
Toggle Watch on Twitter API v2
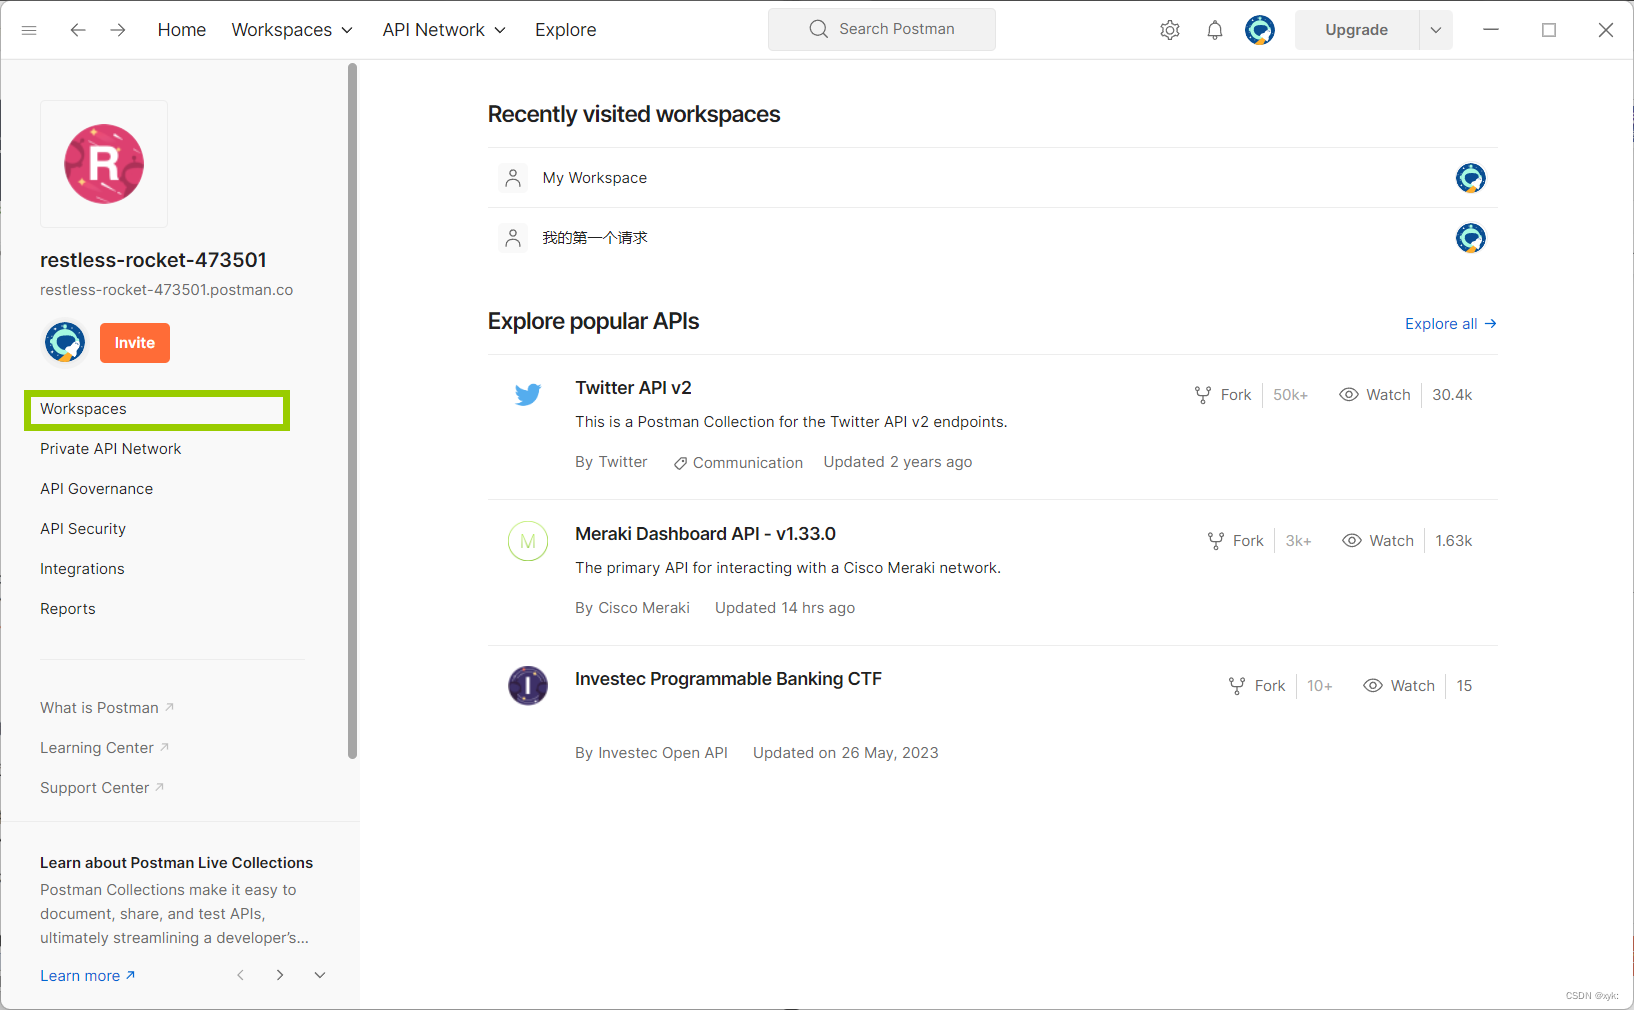[x=1375, y=395]
